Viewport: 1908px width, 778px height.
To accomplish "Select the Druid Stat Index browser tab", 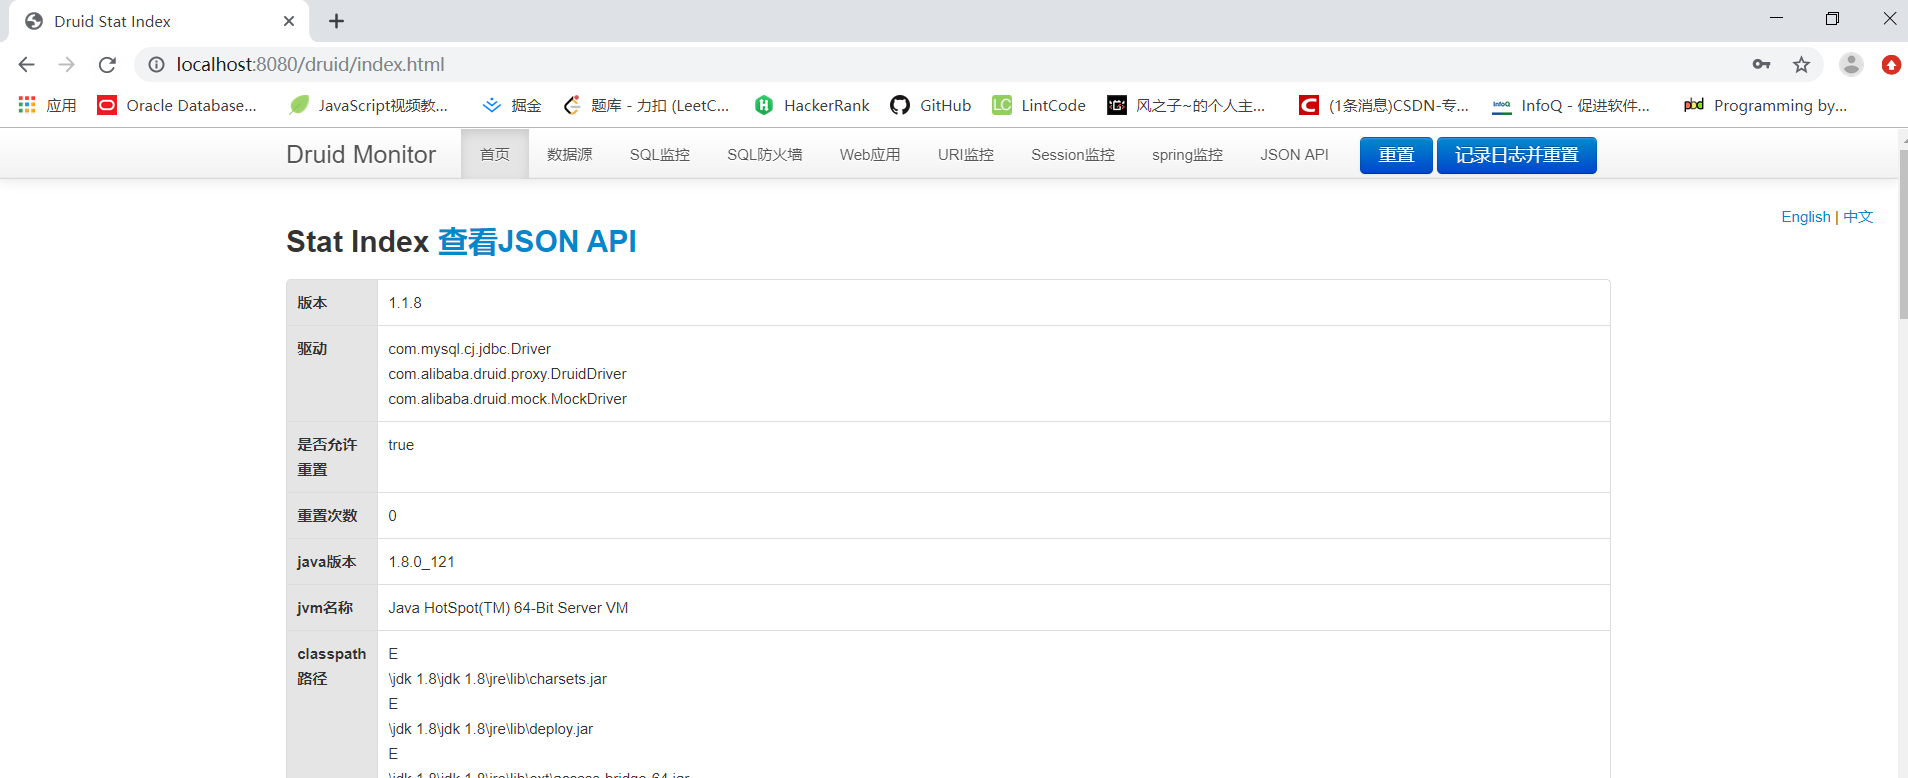I will tap(160, 21).
